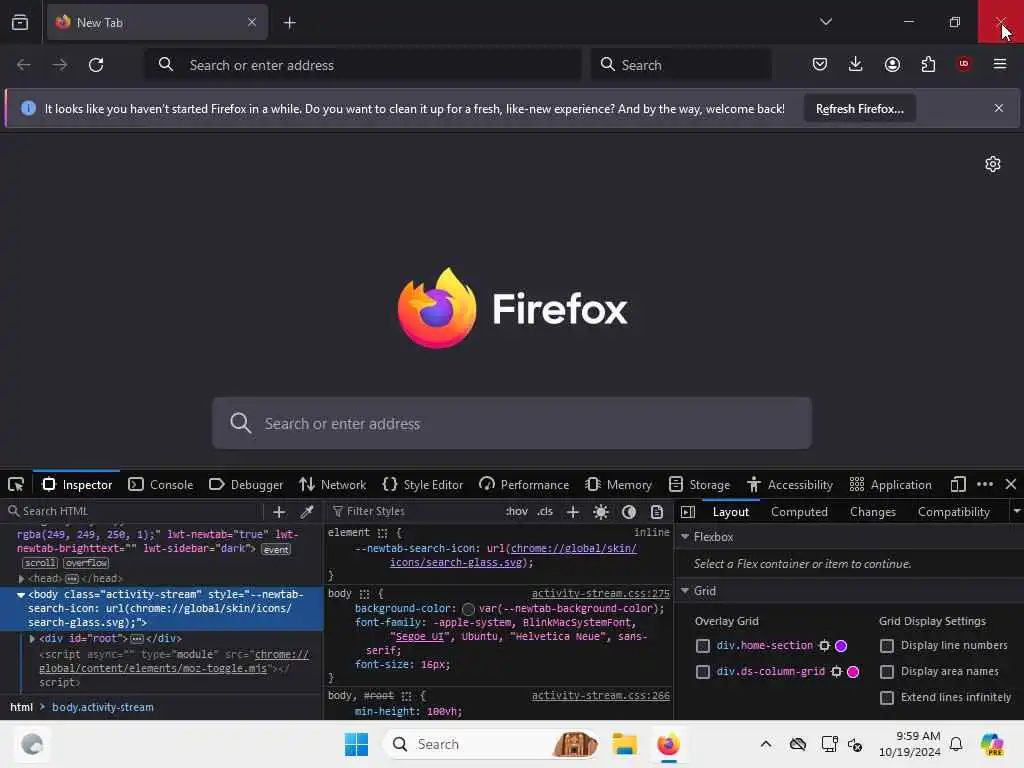Enable overlay for div.home-section grid

tap(703, 646)
